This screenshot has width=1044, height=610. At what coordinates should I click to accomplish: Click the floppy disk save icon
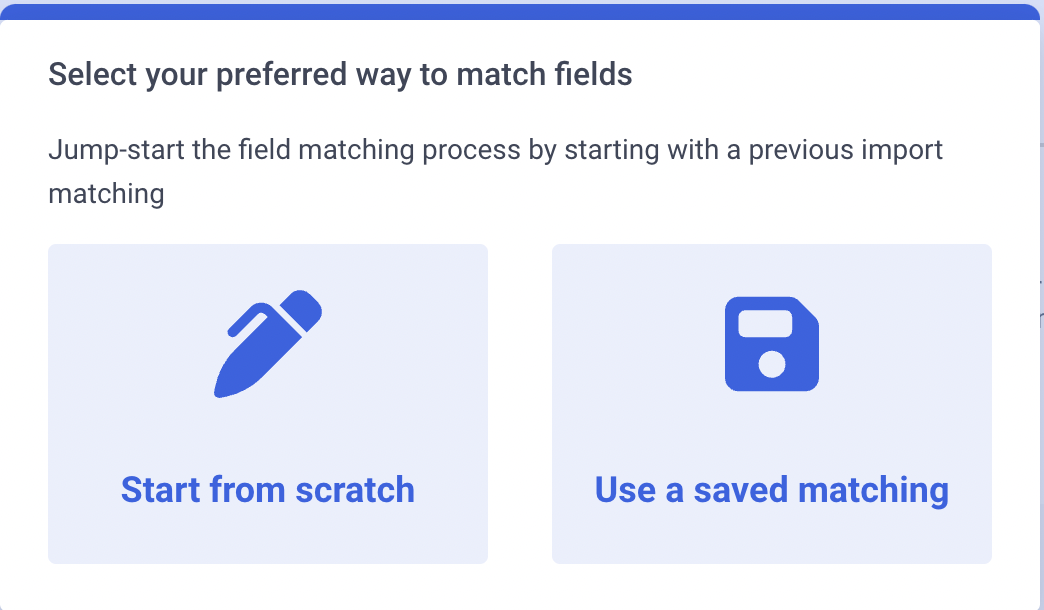click(x=772, y=344)
